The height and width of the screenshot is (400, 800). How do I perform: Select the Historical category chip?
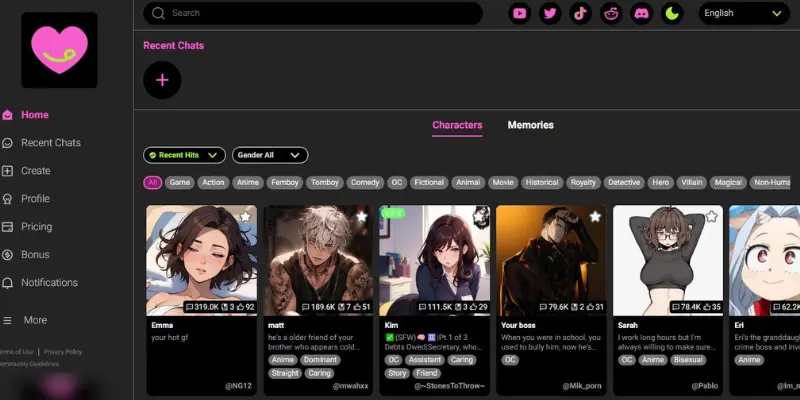(x=542, y=183)
